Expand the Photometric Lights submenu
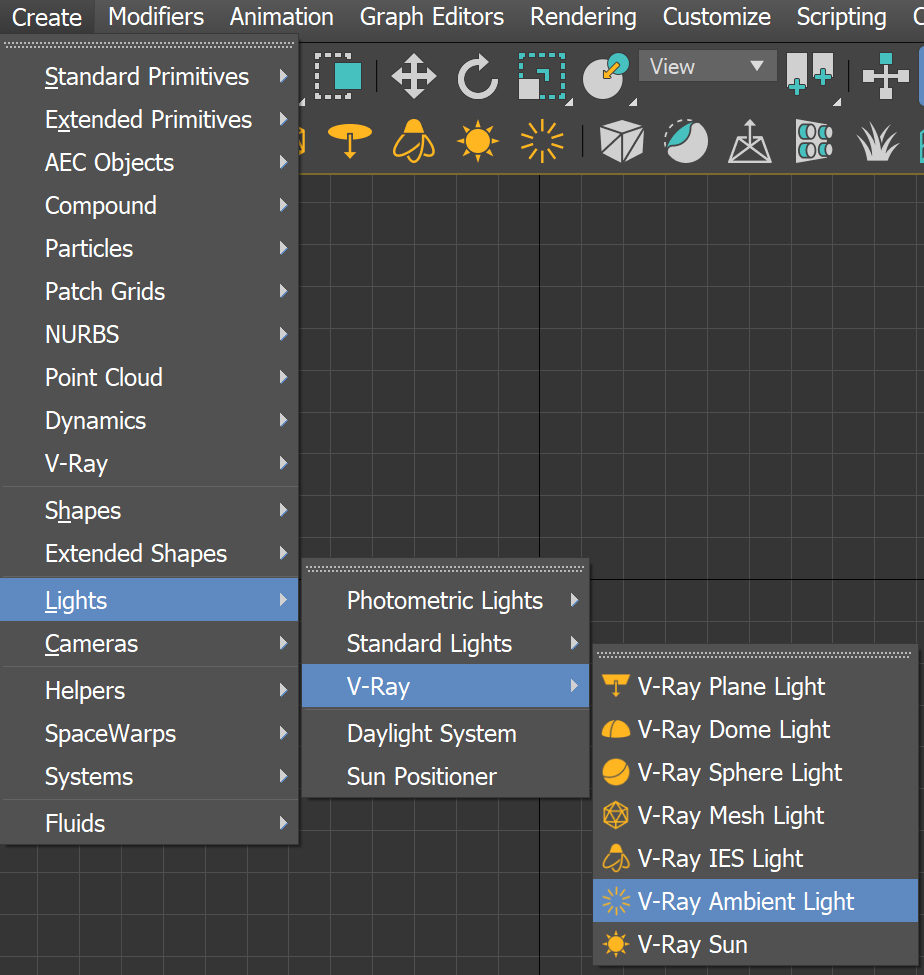924x975 pixels. [444, 601]
